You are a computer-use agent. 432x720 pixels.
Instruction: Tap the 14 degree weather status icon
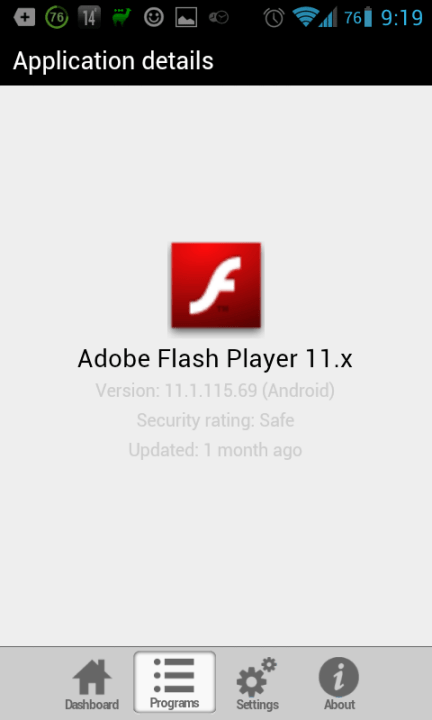[x=89, y=18]
